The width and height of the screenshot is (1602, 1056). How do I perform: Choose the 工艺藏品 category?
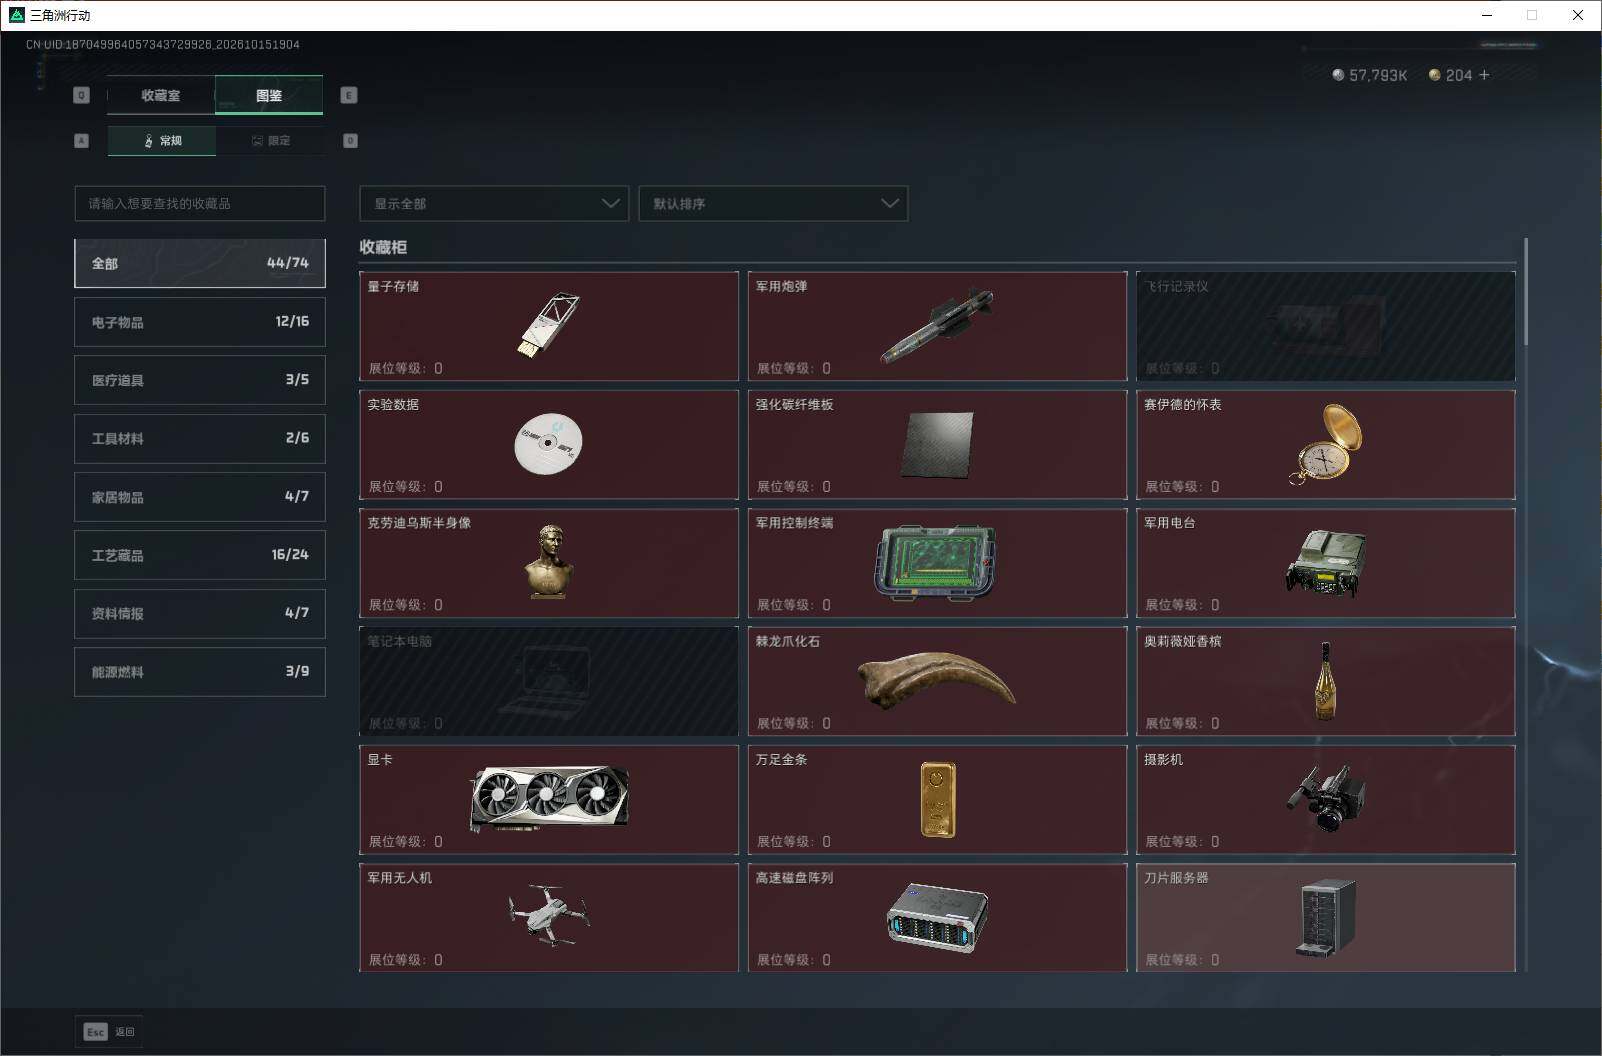tap(200, 555)
